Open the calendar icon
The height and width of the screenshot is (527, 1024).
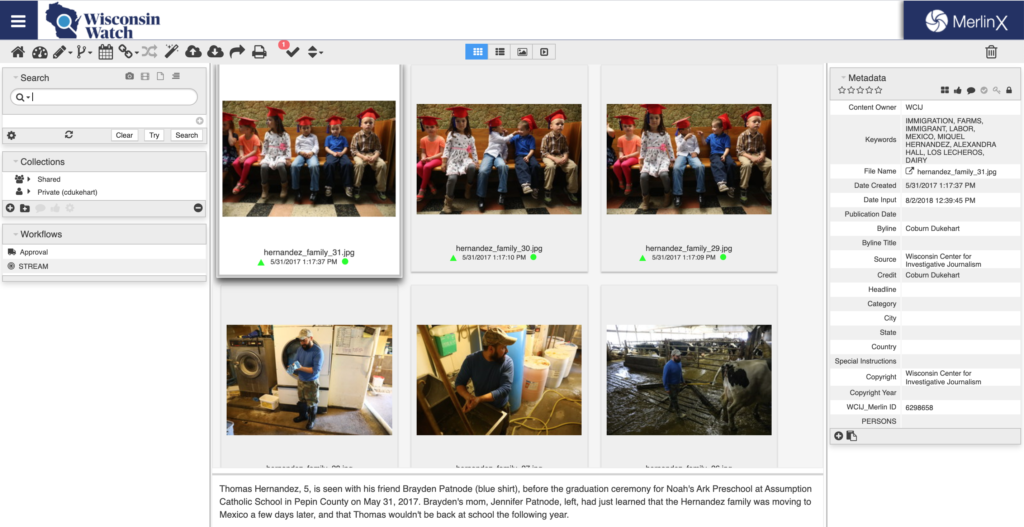tap(106, 52)
